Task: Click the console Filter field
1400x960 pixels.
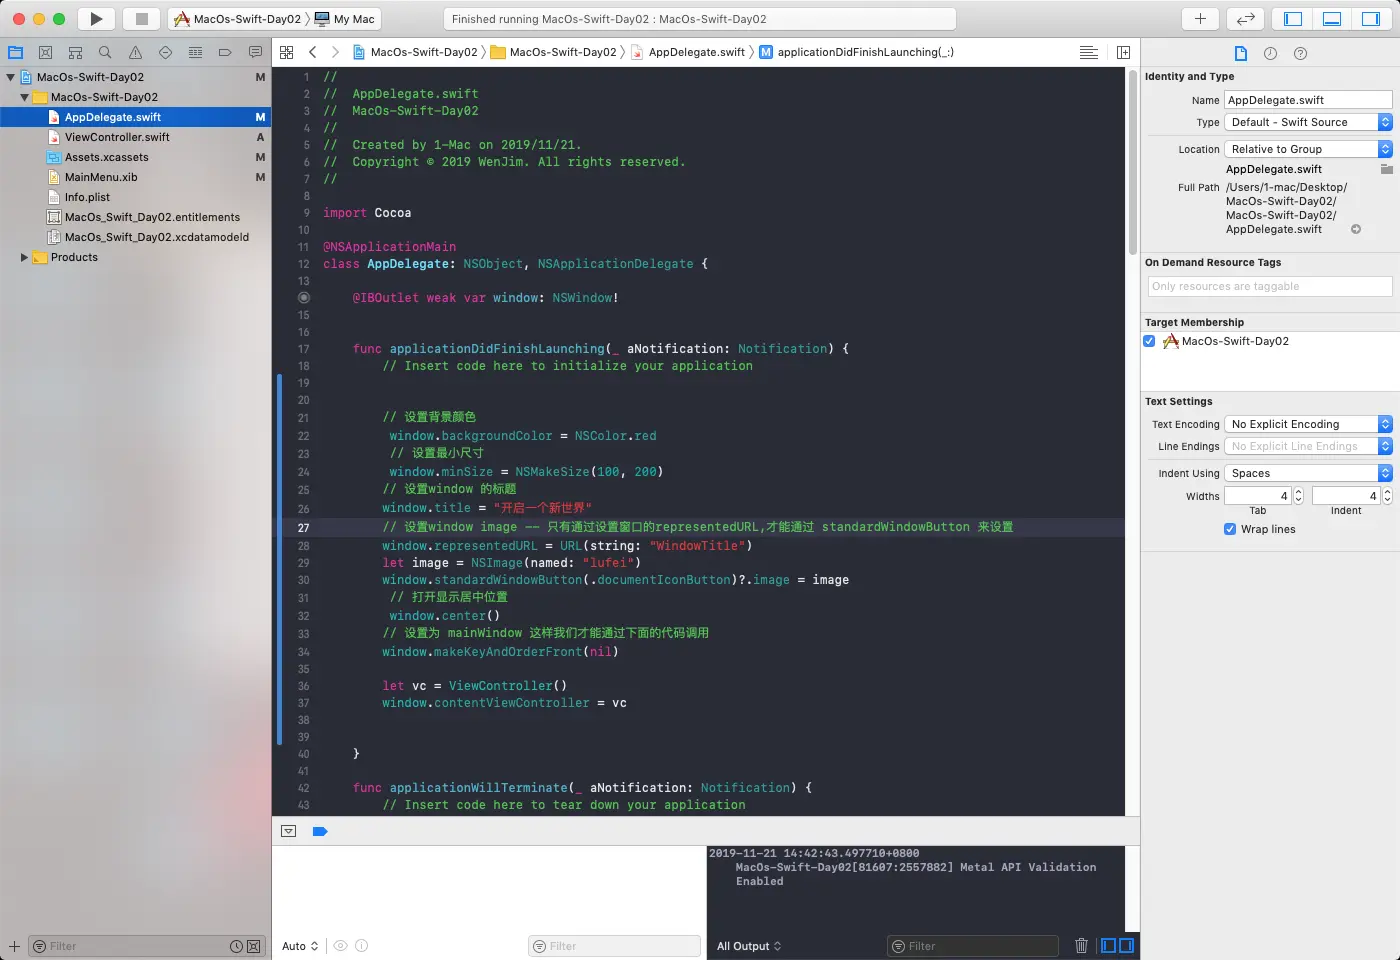Action: 972,945
